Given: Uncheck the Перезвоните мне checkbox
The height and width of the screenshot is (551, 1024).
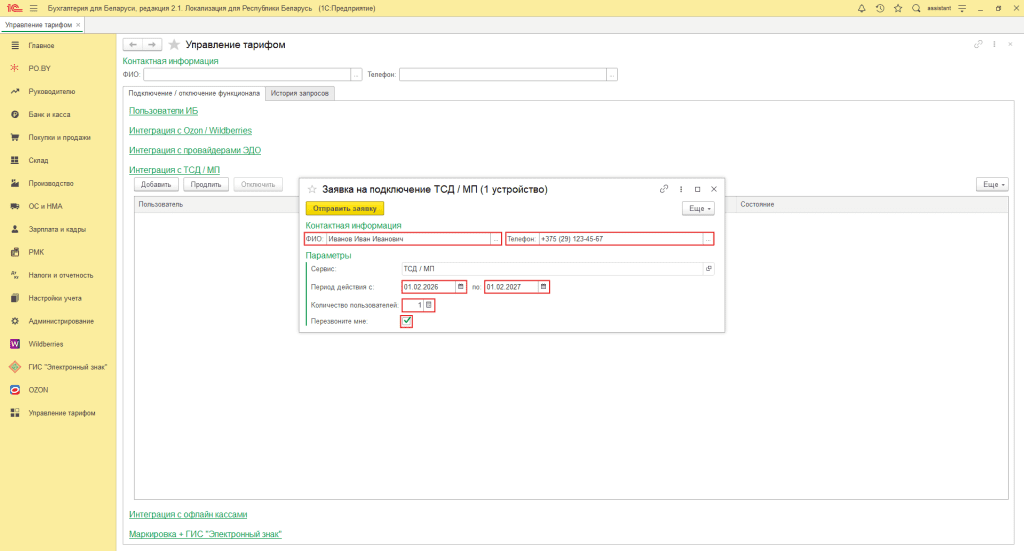Looking at the screenshot, I should point(407,321).
